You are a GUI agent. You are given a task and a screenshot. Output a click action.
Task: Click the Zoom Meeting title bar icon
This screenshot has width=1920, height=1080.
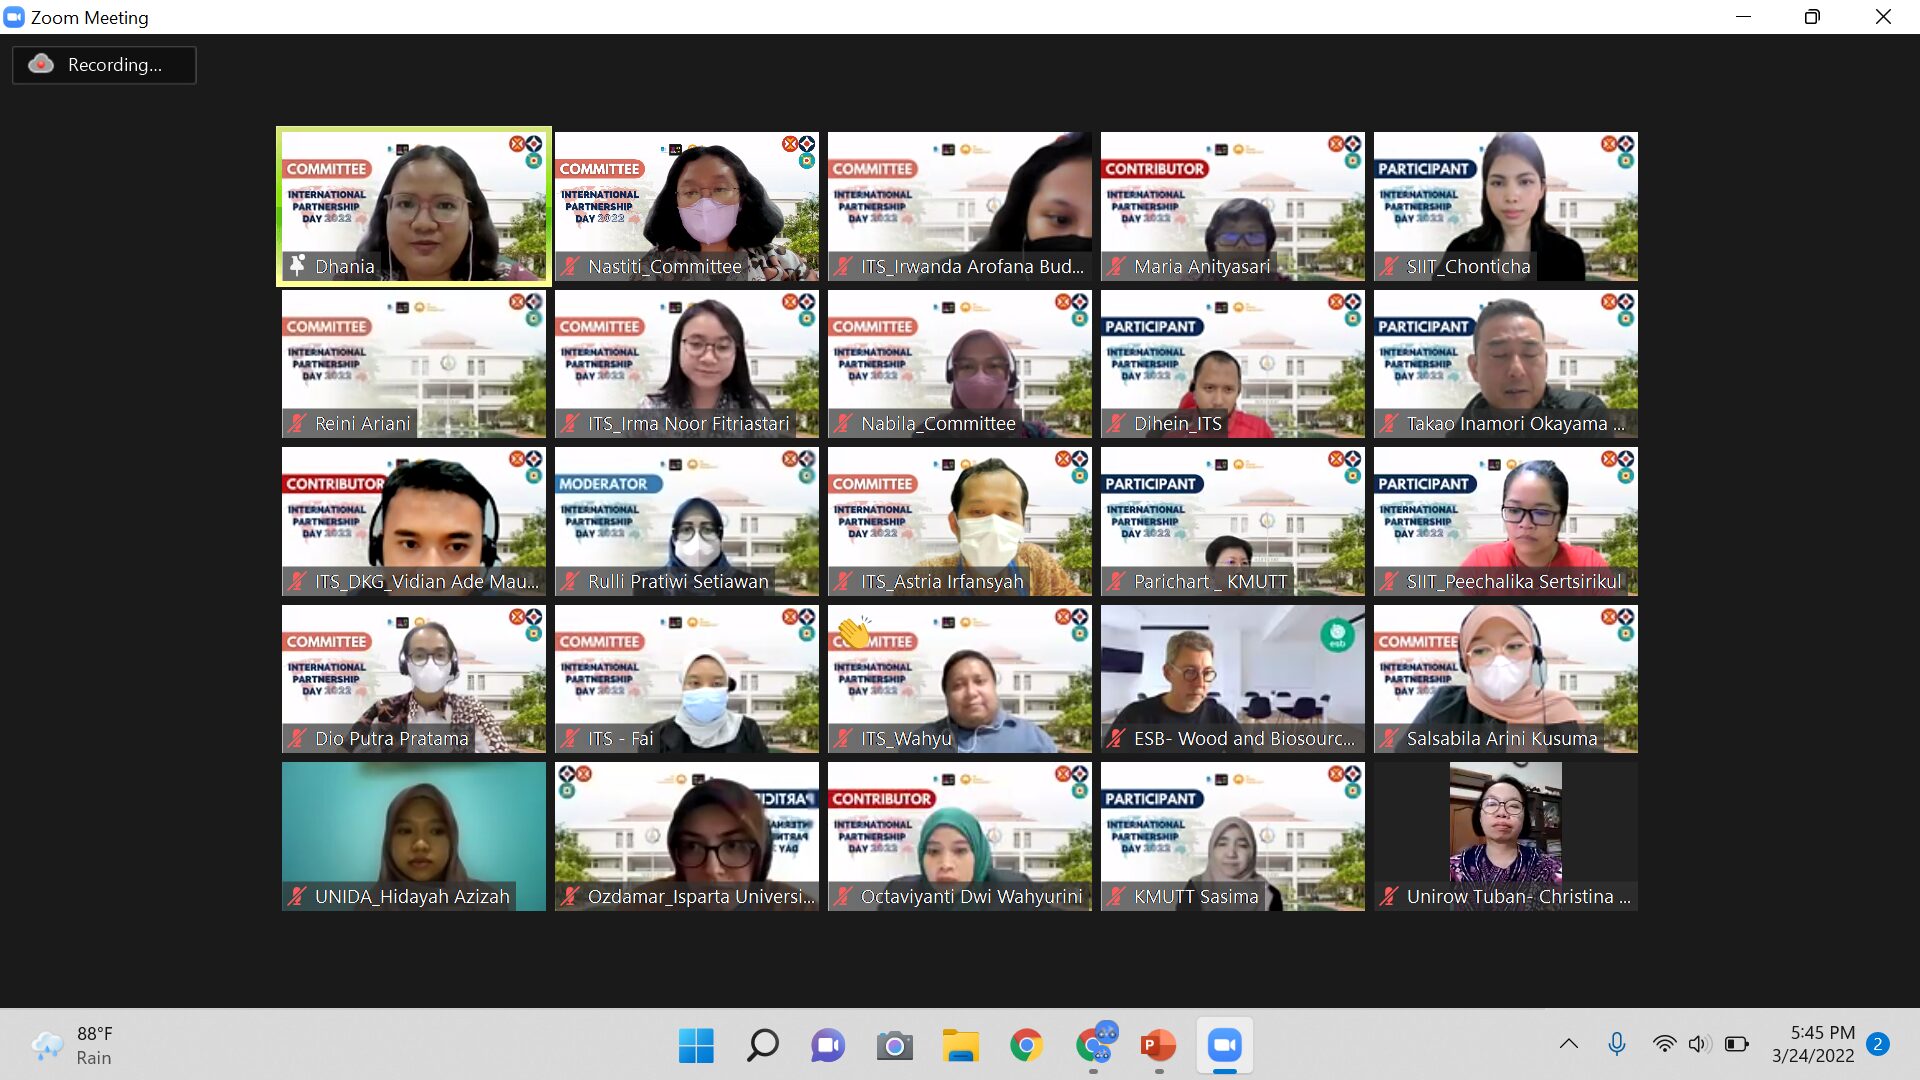point(14,17)
